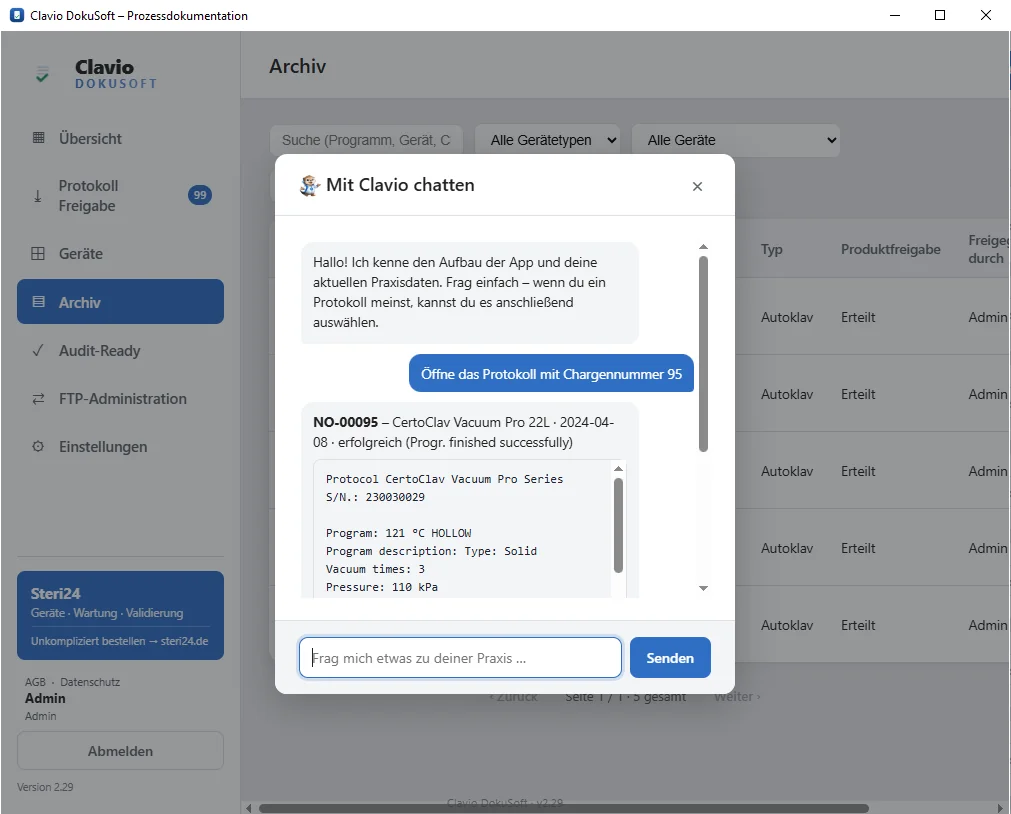Viewport: 1011px width, 814px height.
Task: Click the Archiv page heading
Action: [x=297, y=66]
